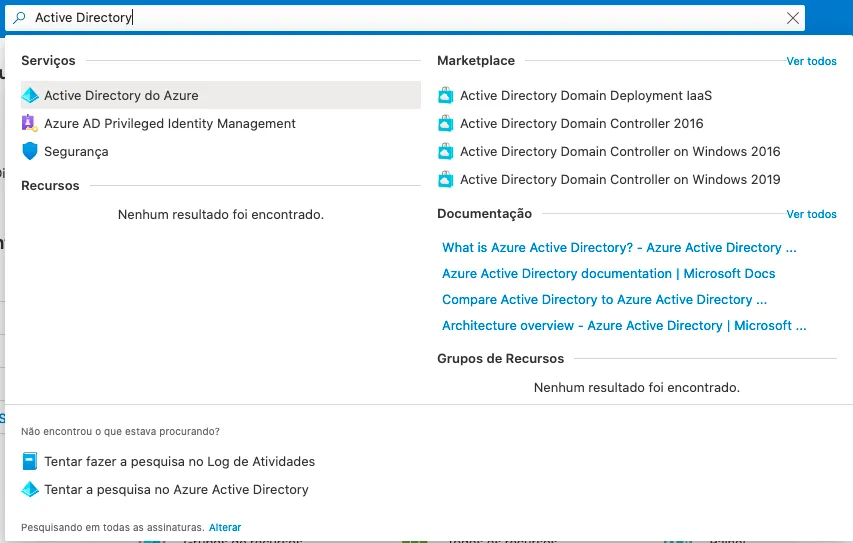Screen dimensions: 853x543
Task: Open Active Directory Domain Deployment IaaS
Action: (586, 96)
